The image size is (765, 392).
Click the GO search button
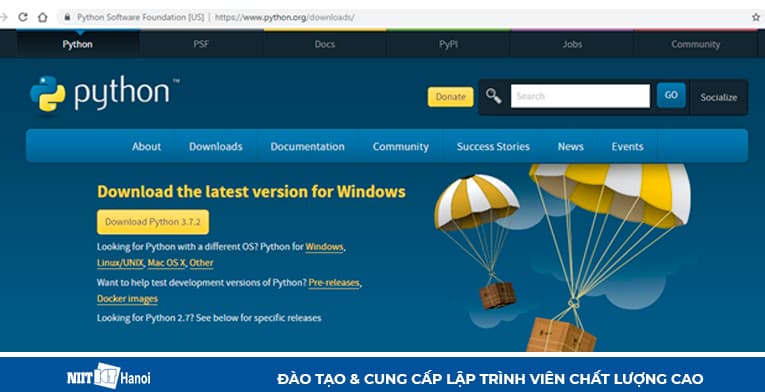click(x=671, y=95)
